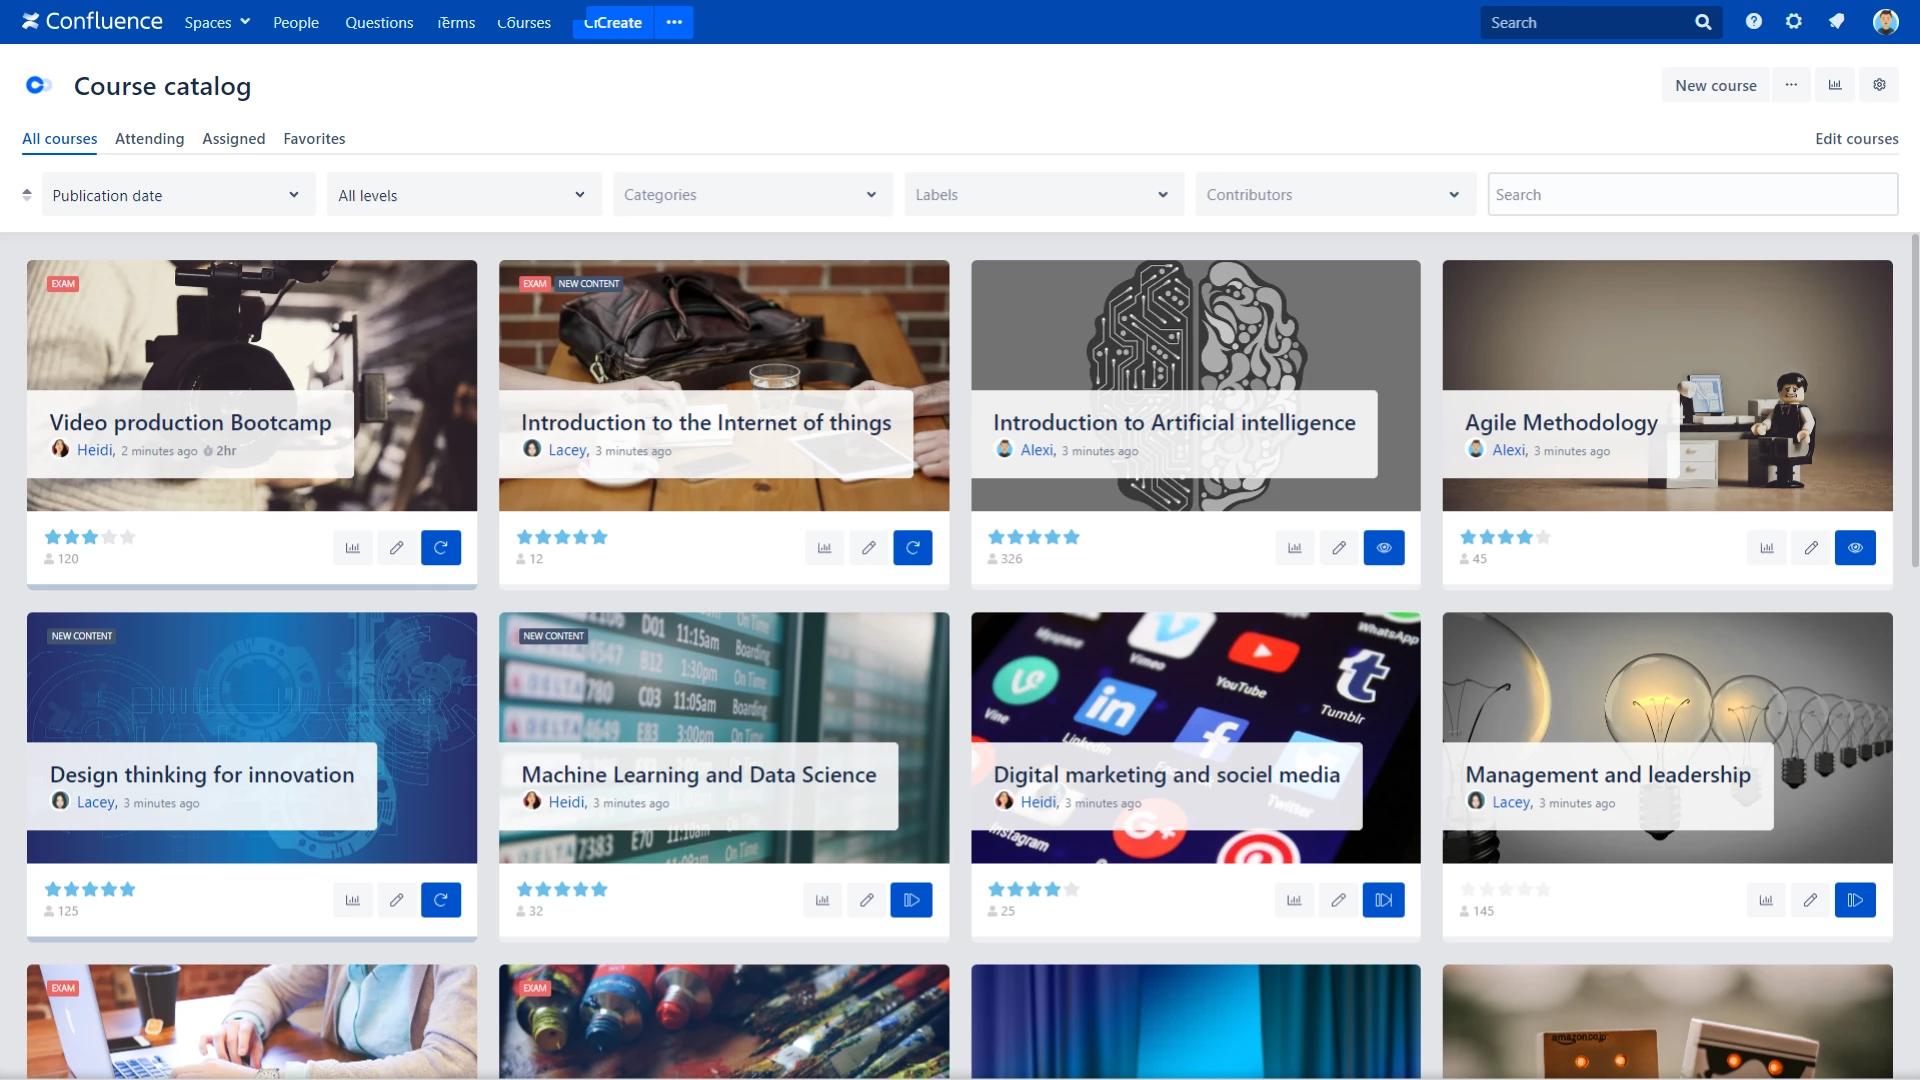Preview Artificial intelligence course eye button
This screenshot has height=1080, width=1920.
click(x=1384, y=548)
